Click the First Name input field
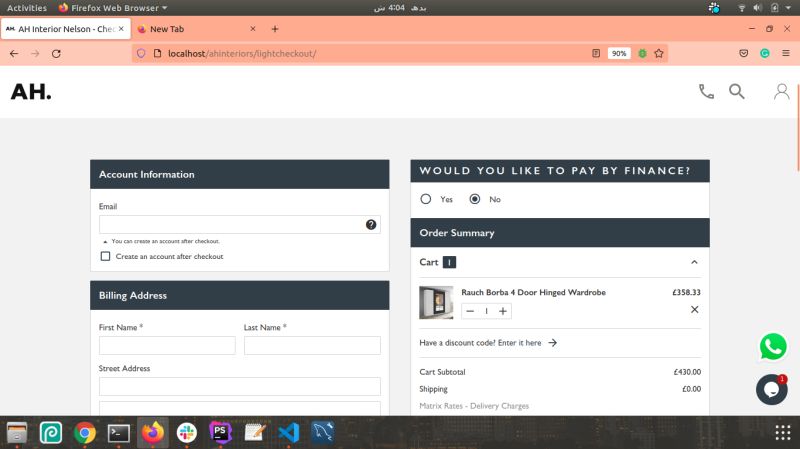 167,345
